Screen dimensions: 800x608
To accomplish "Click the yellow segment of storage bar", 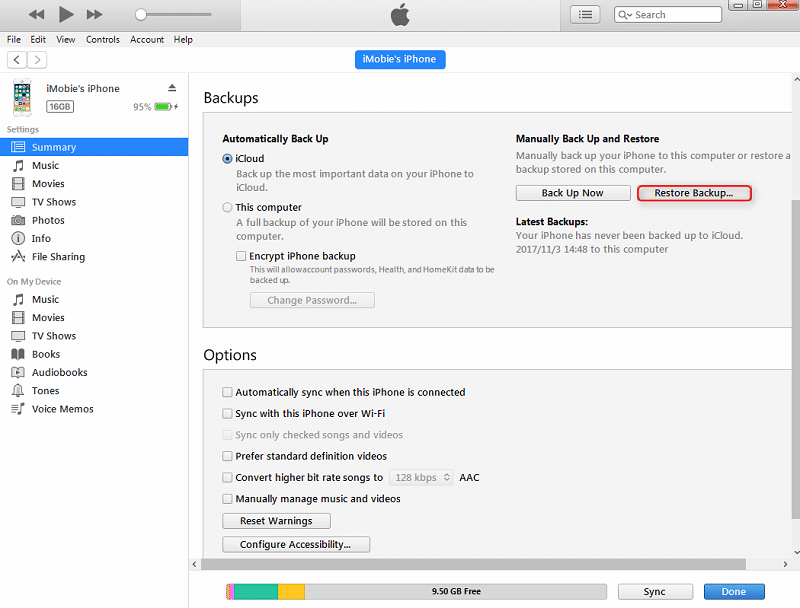I will click(x=291, y=592).
